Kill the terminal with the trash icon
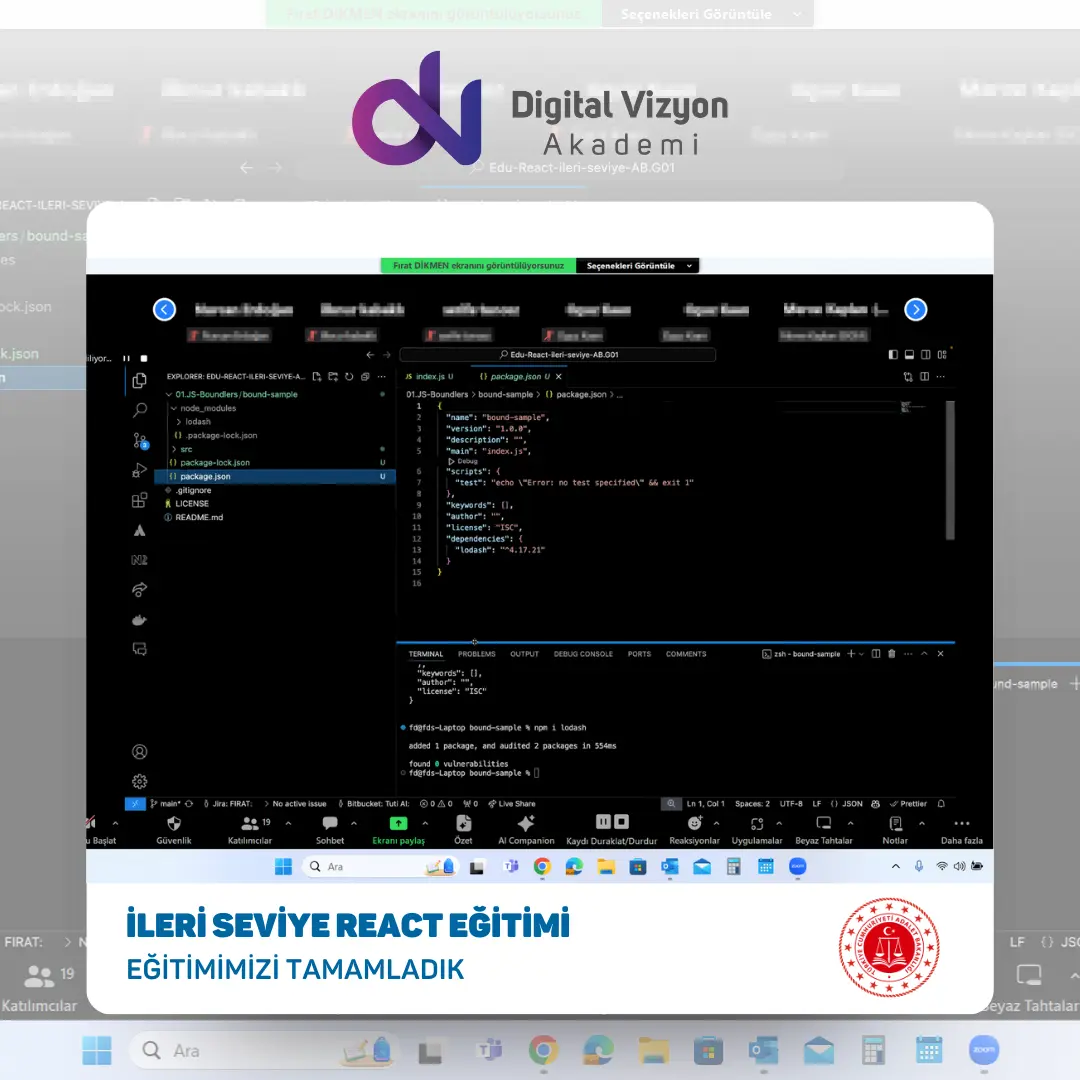The width and height of the screenshot is (1080, 1080). [x=892, y=654]
